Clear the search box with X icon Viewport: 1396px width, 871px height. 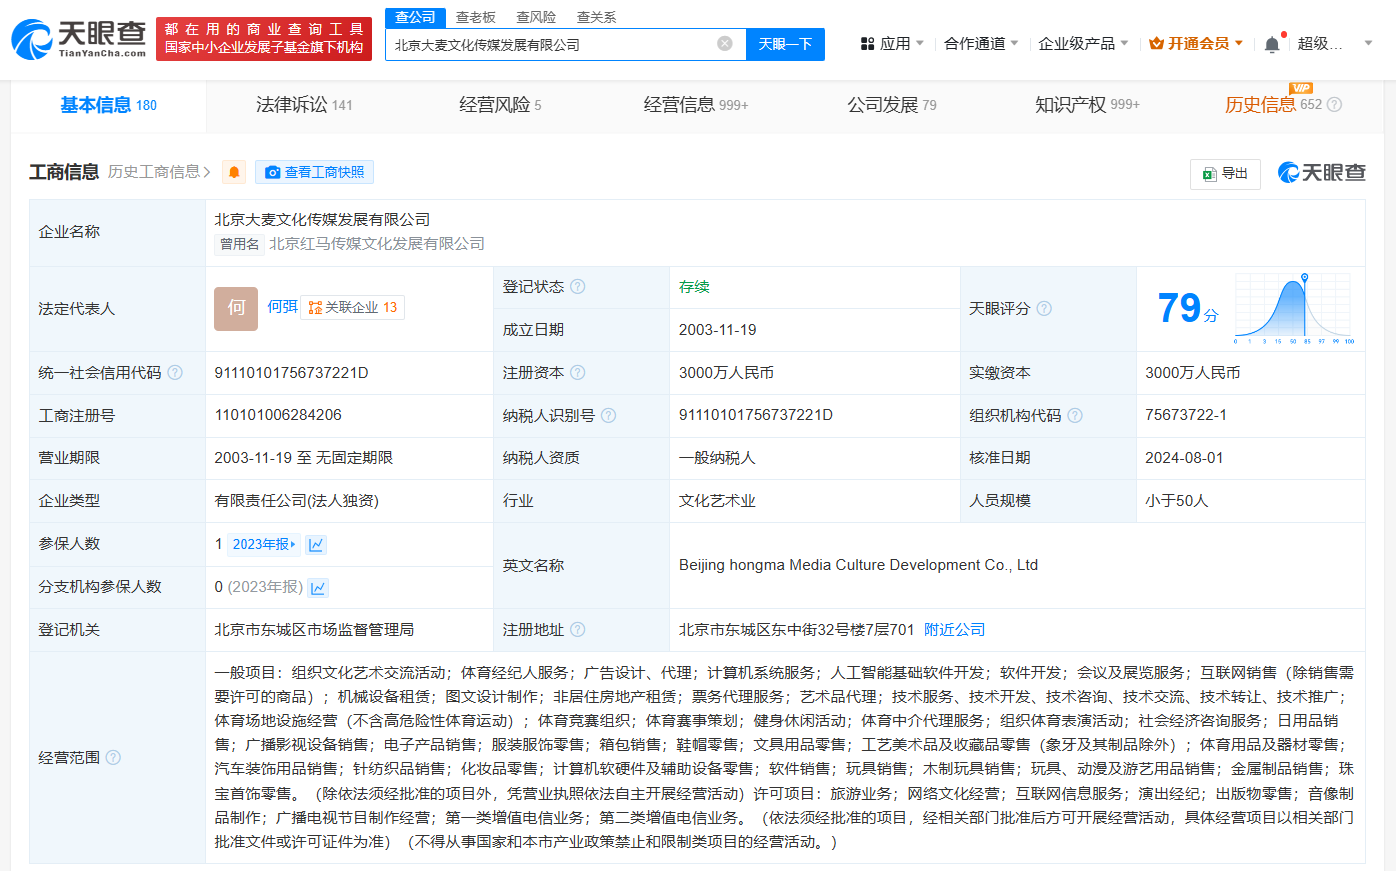pos(725,44)
